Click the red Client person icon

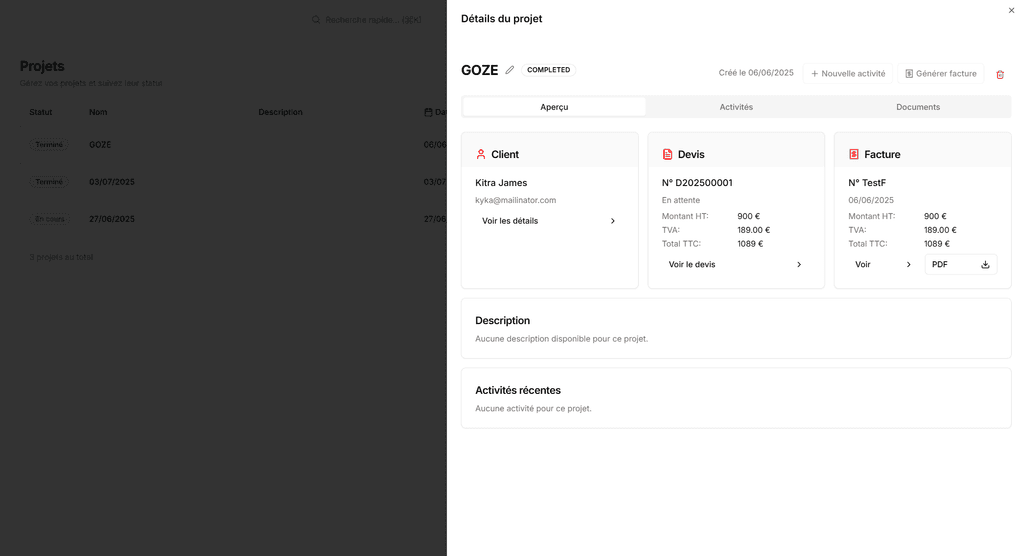(x=481, y=154)
